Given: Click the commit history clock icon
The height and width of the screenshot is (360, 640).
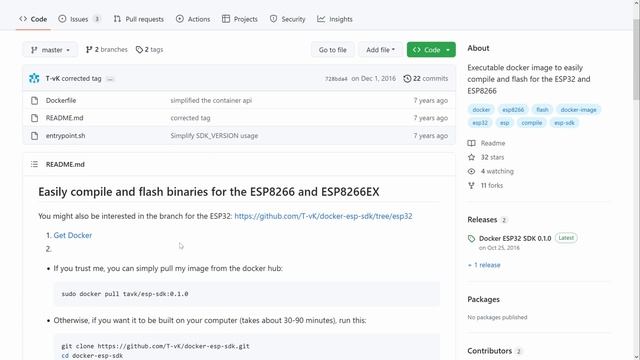Looking at the screenshot, I should (x=407, y=78).
